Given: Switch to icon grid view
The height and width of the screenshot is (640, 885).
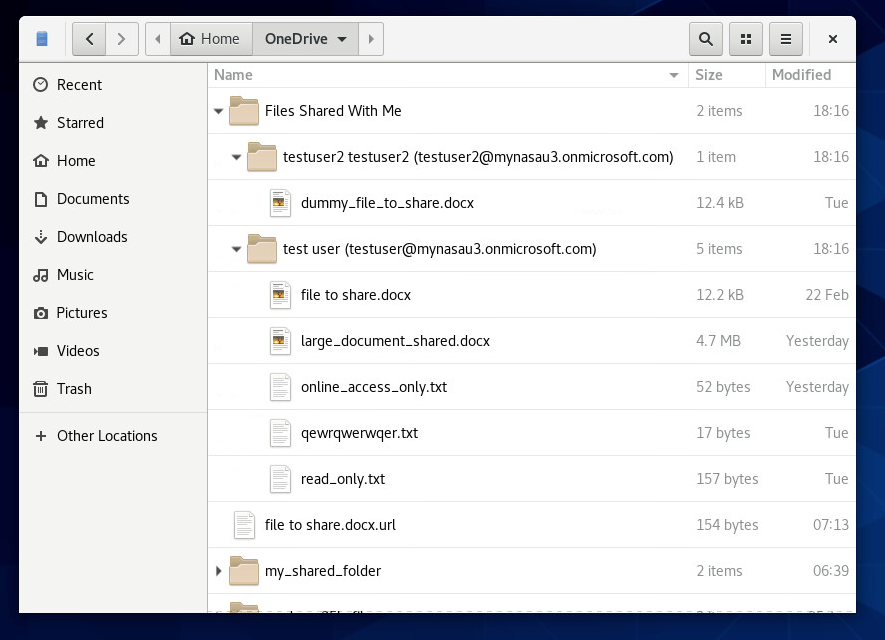Looking at the screenshot, I should [746, 39].
